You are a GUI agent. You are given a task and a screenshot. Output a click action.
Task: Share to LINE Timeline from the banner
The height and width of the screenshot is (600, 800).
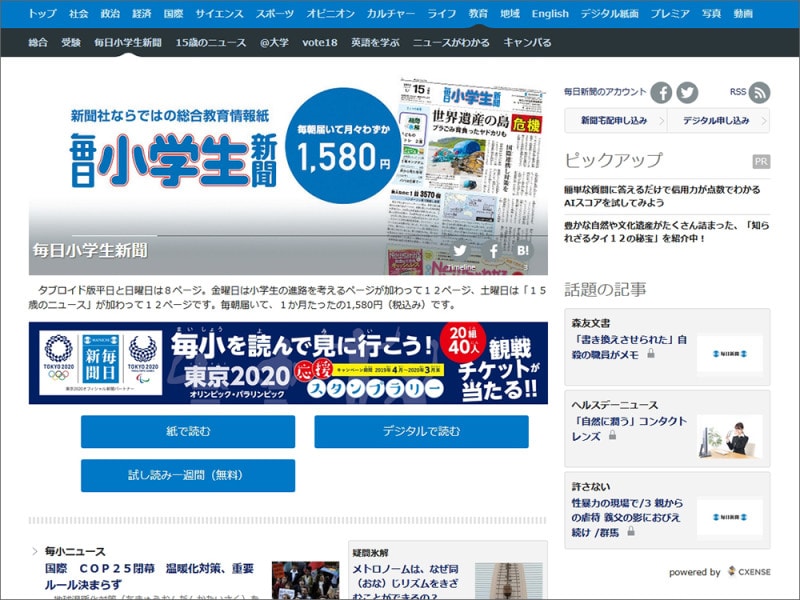[x=461, y=266]
